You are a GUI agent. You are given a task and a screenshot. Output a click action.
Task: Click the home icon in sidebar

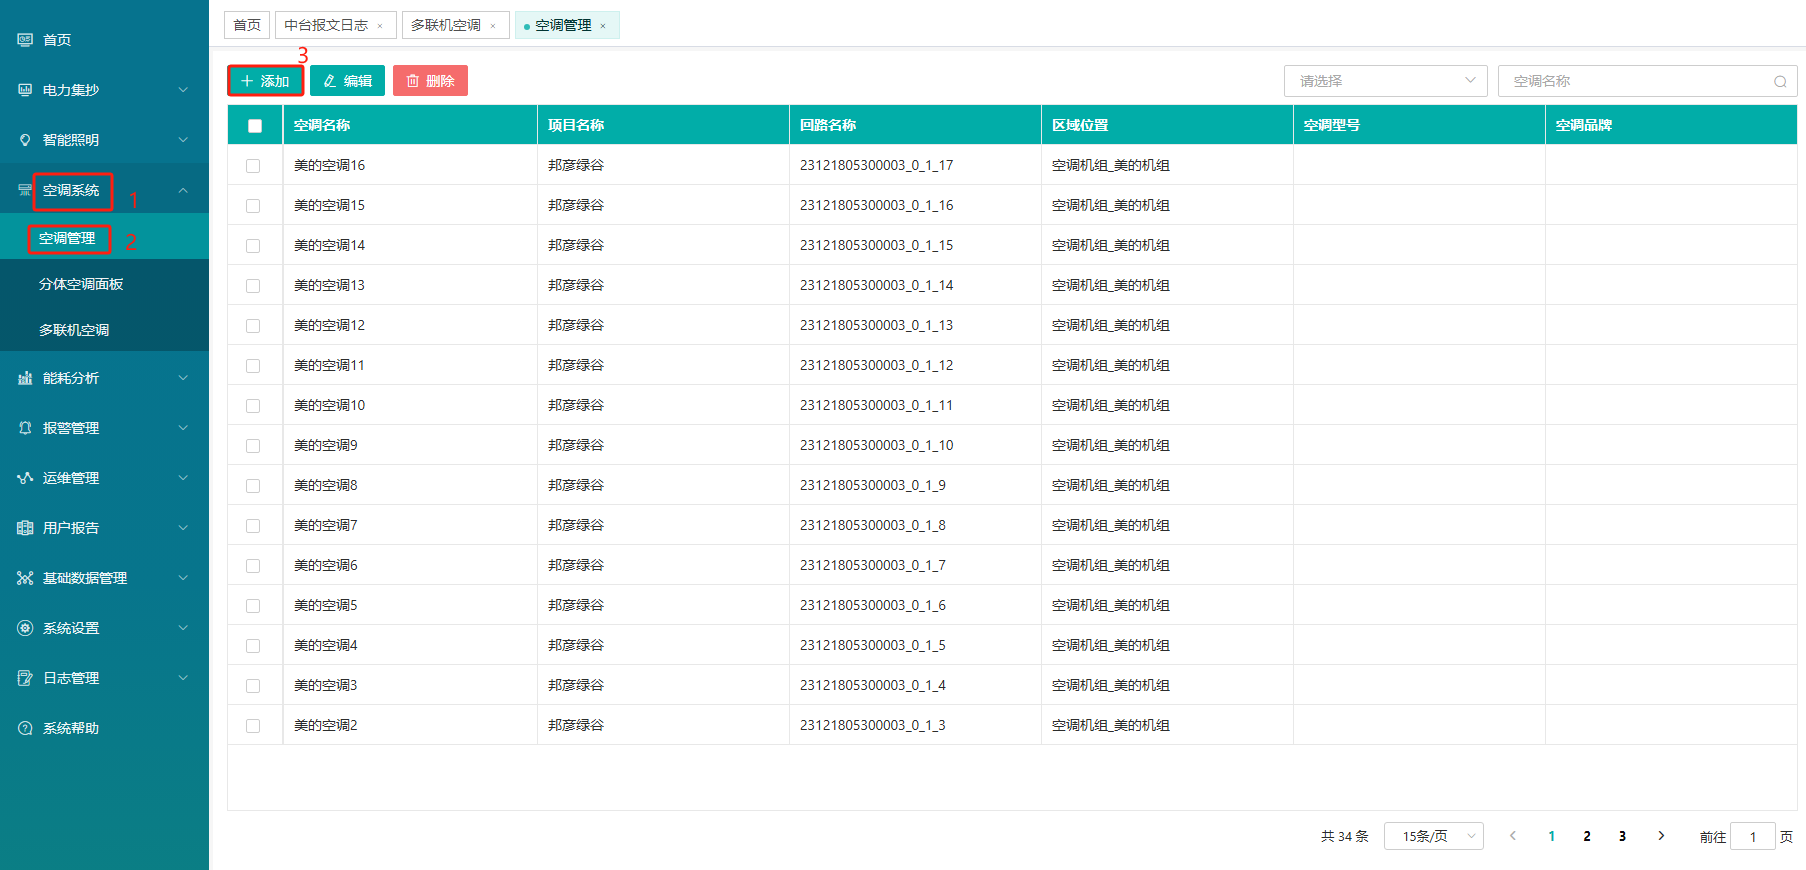(x=25, y=40)
